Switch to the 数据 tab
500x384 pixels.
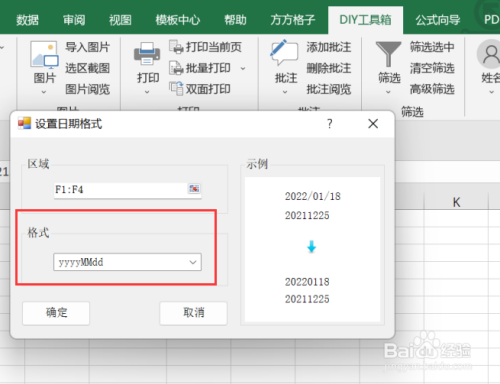tap(27, 20)
